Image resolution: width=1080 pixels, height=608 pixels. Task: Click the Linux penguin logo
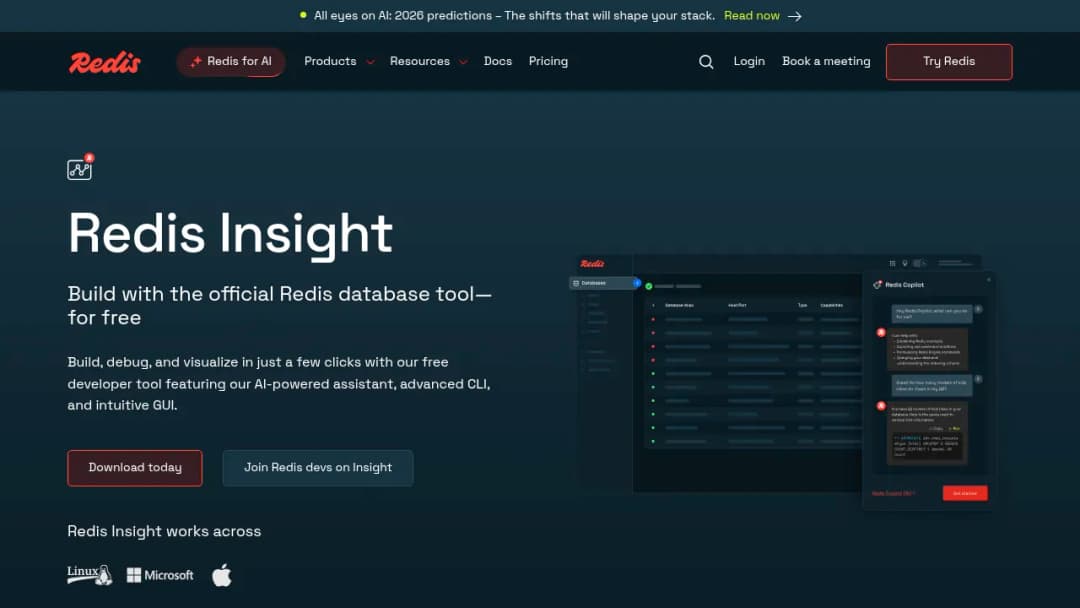[x=90, y=575]
